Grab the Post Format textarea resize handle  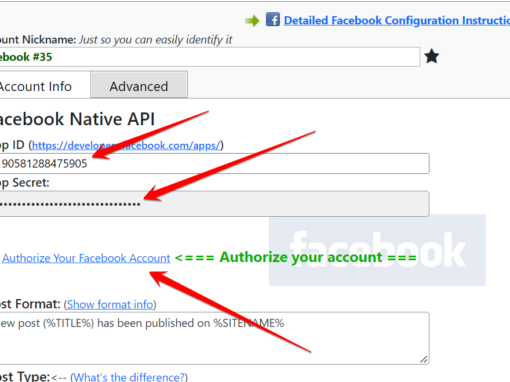(423, 359)
